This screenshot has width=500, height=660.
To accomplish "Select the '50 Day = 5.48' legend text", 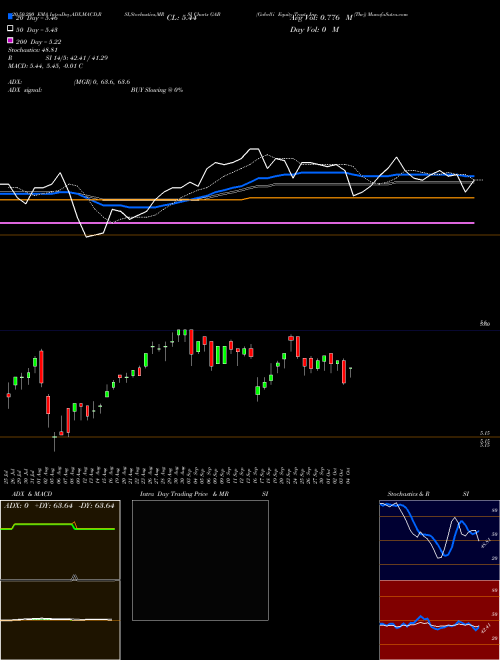I will point(37,30).
